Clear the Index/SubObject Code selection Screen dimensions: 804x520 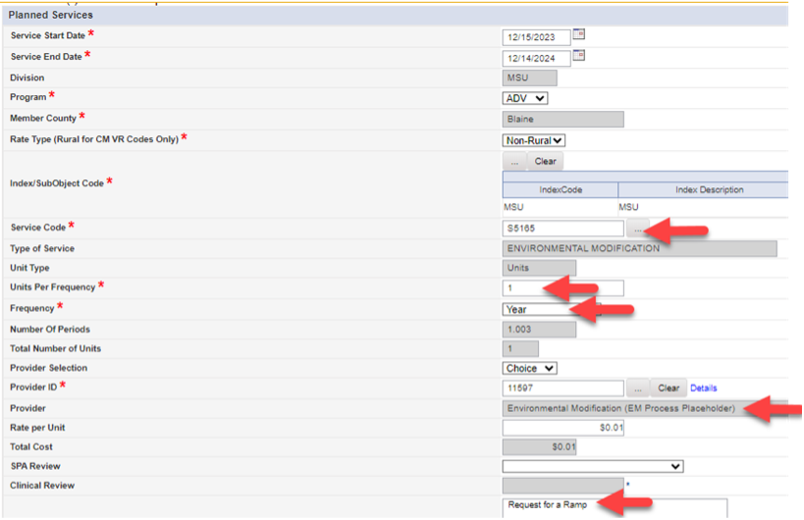pyautogui.click(x=545, y=161)
